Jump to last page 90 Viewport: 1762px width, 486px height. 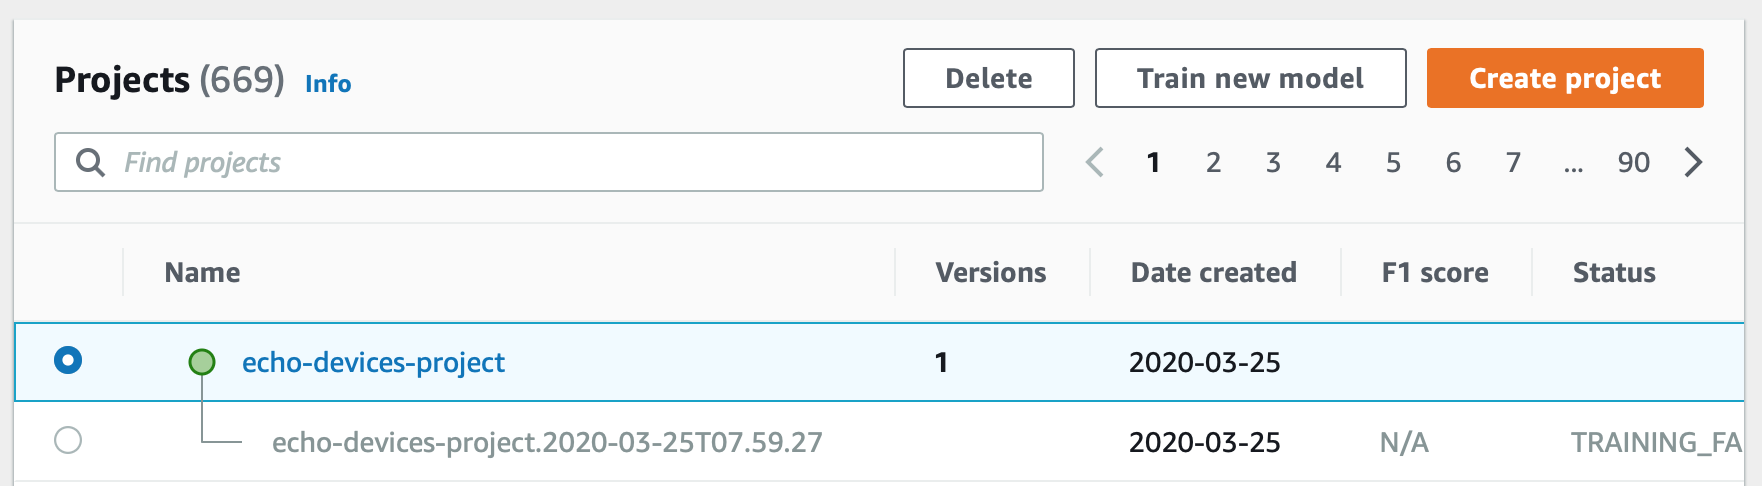tap(1633, 162)
